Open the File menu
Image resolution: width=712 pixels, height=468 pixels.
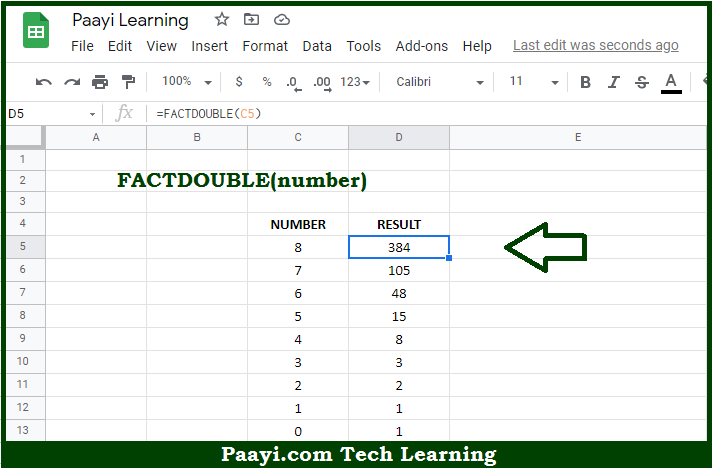click(x=82, y=46)
